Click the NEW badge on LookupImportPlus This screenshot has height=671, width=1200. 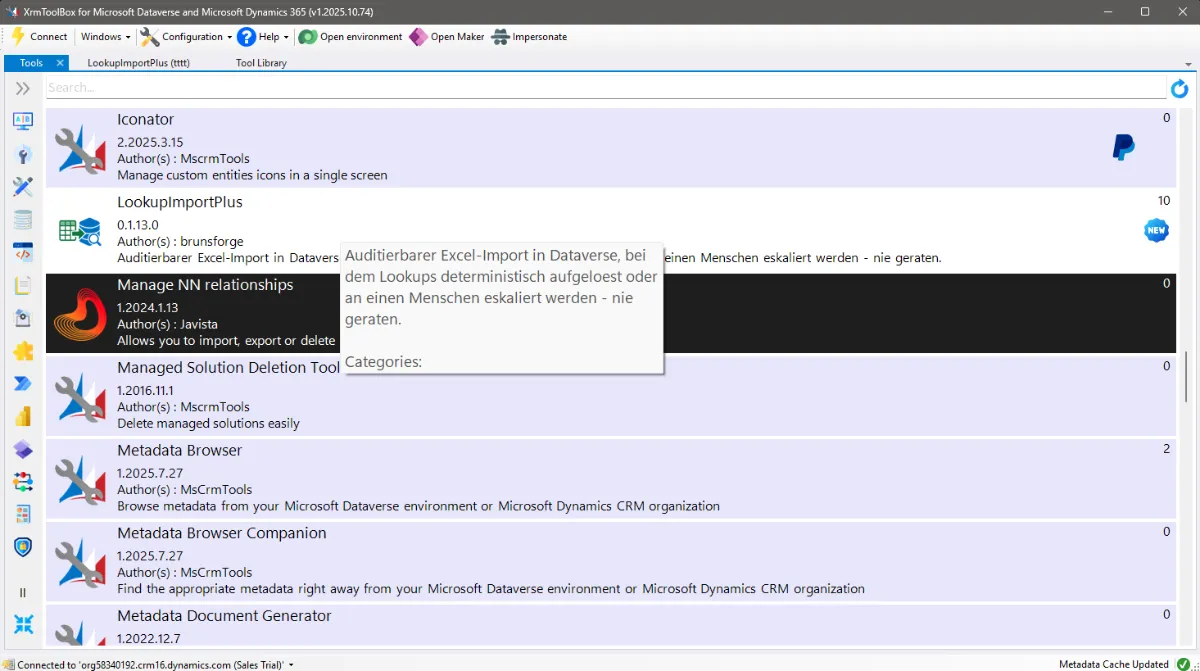(x=1156, y=230)
